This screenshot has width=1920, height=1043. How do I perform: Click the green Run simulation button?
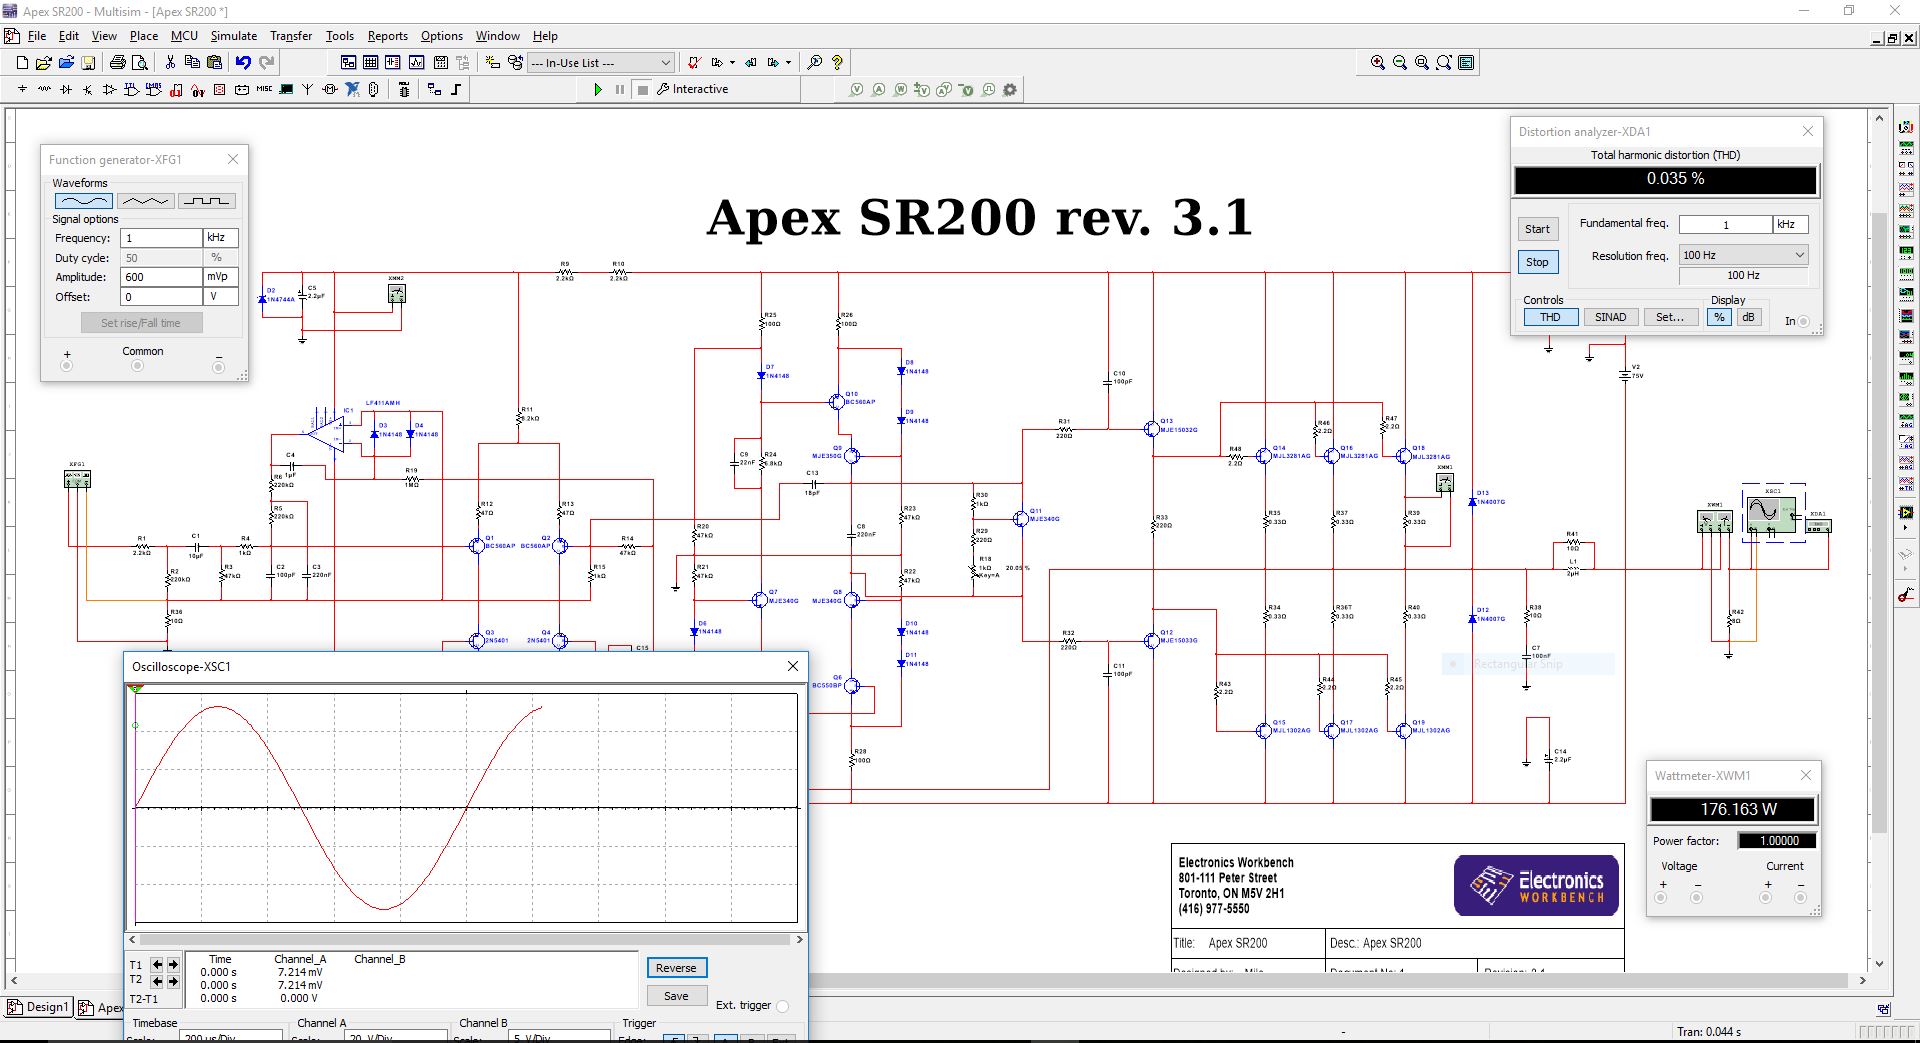click(598, 89)
